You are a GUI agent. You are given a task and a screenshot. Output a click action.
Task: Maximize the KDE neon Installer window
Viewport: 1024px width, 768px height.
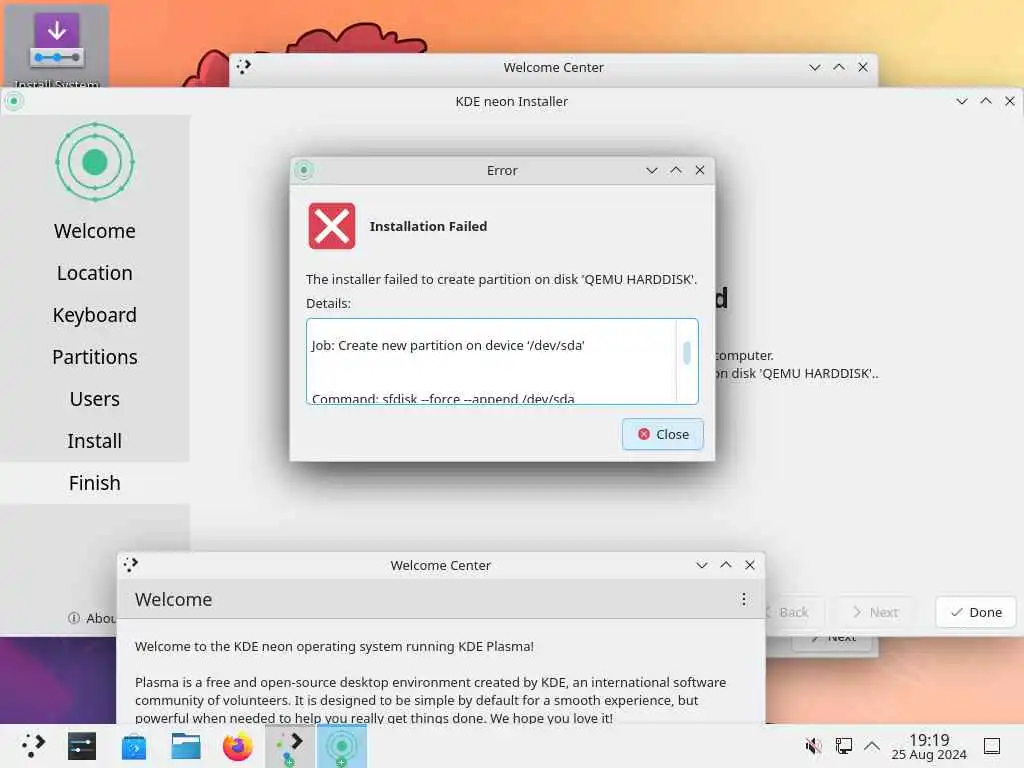point(986,101)
